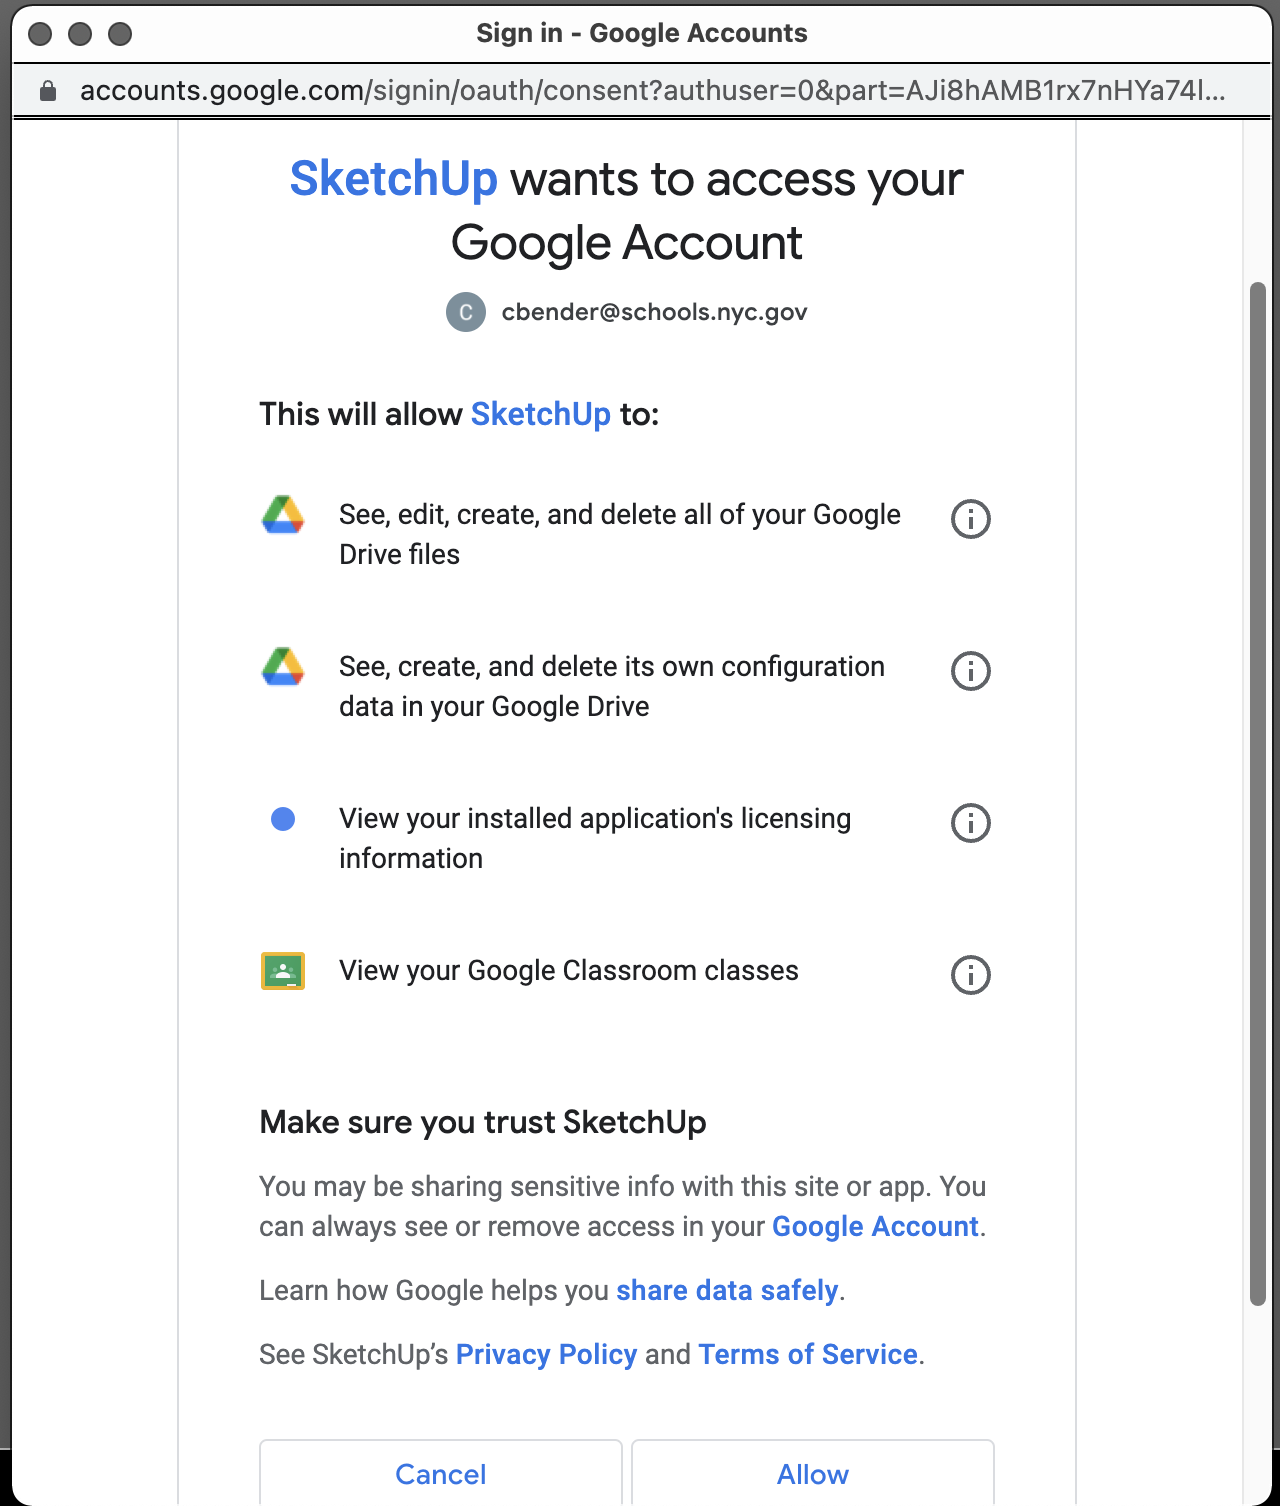
Task: Open the Terms of Service link
Action: pos(808,1355)
